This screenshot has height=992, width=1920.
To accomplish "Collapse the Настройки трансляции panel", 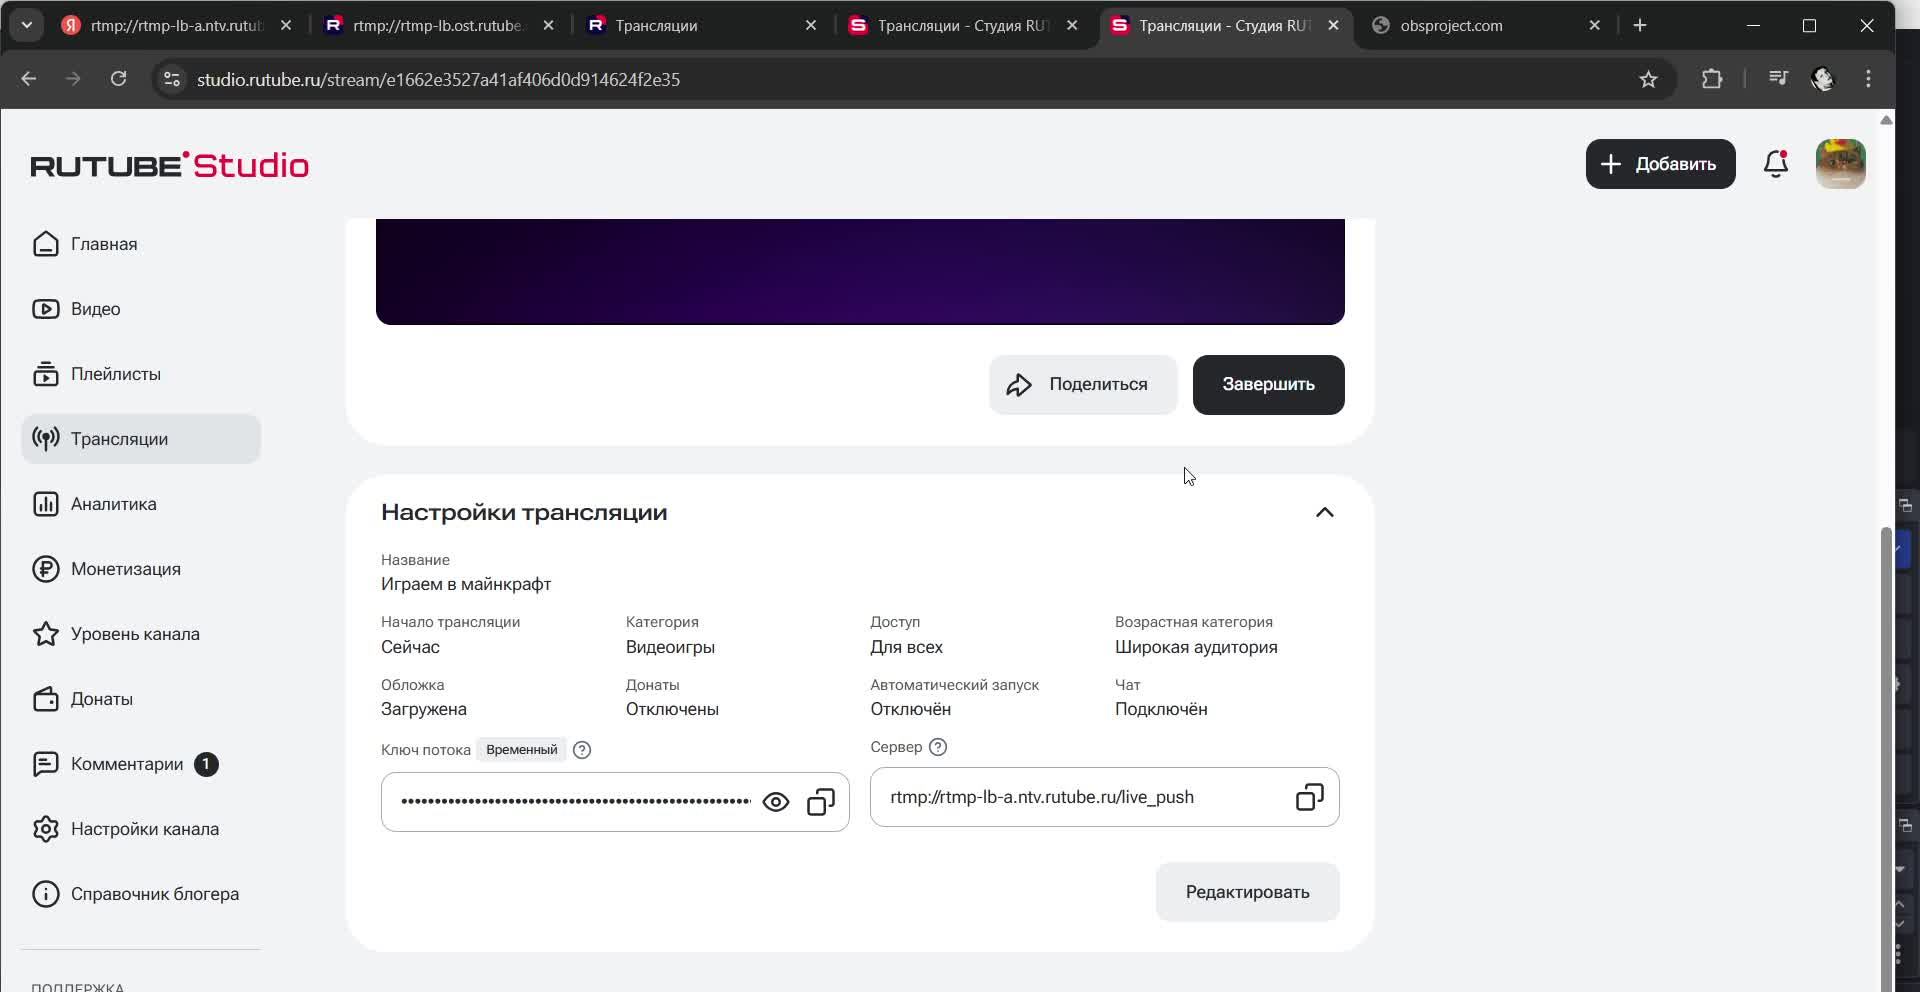I will (x=1324, y=512).
